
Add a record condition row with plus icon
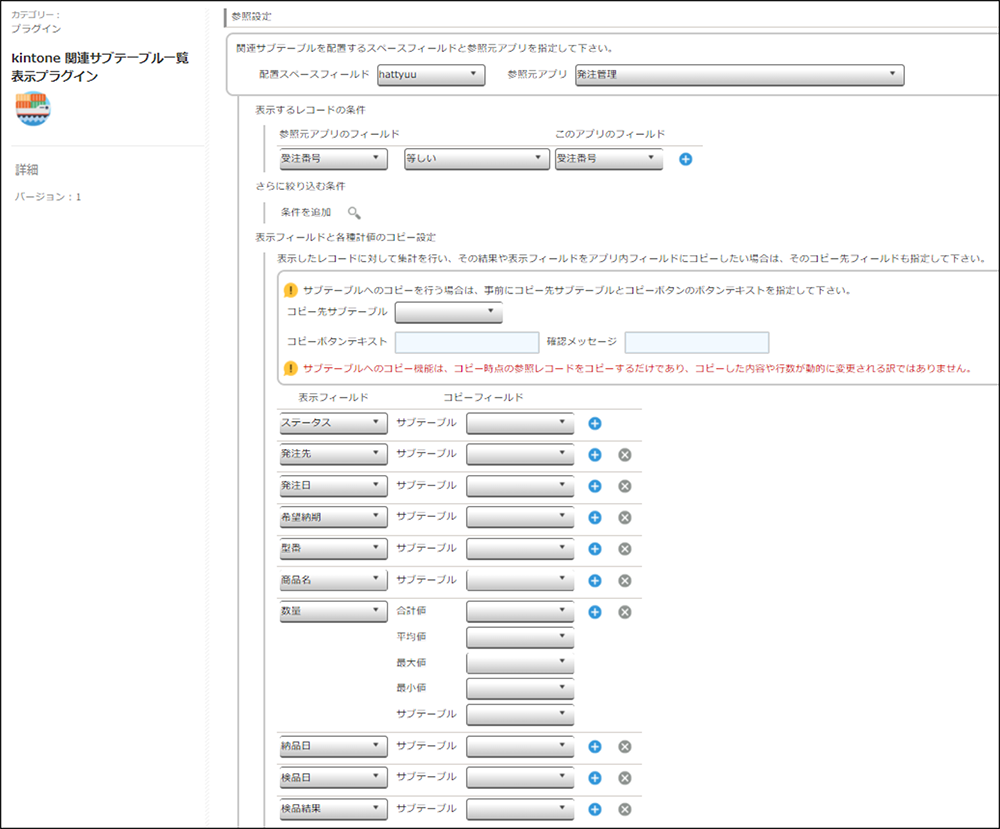click(686, 159)
